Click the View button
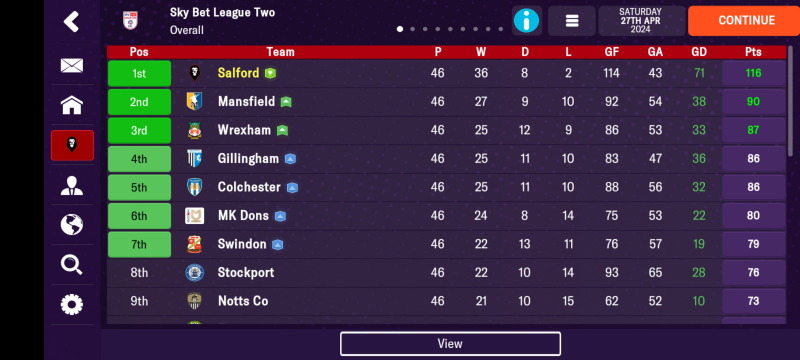This screenshot has width=800, height=360. click(450, 344)
